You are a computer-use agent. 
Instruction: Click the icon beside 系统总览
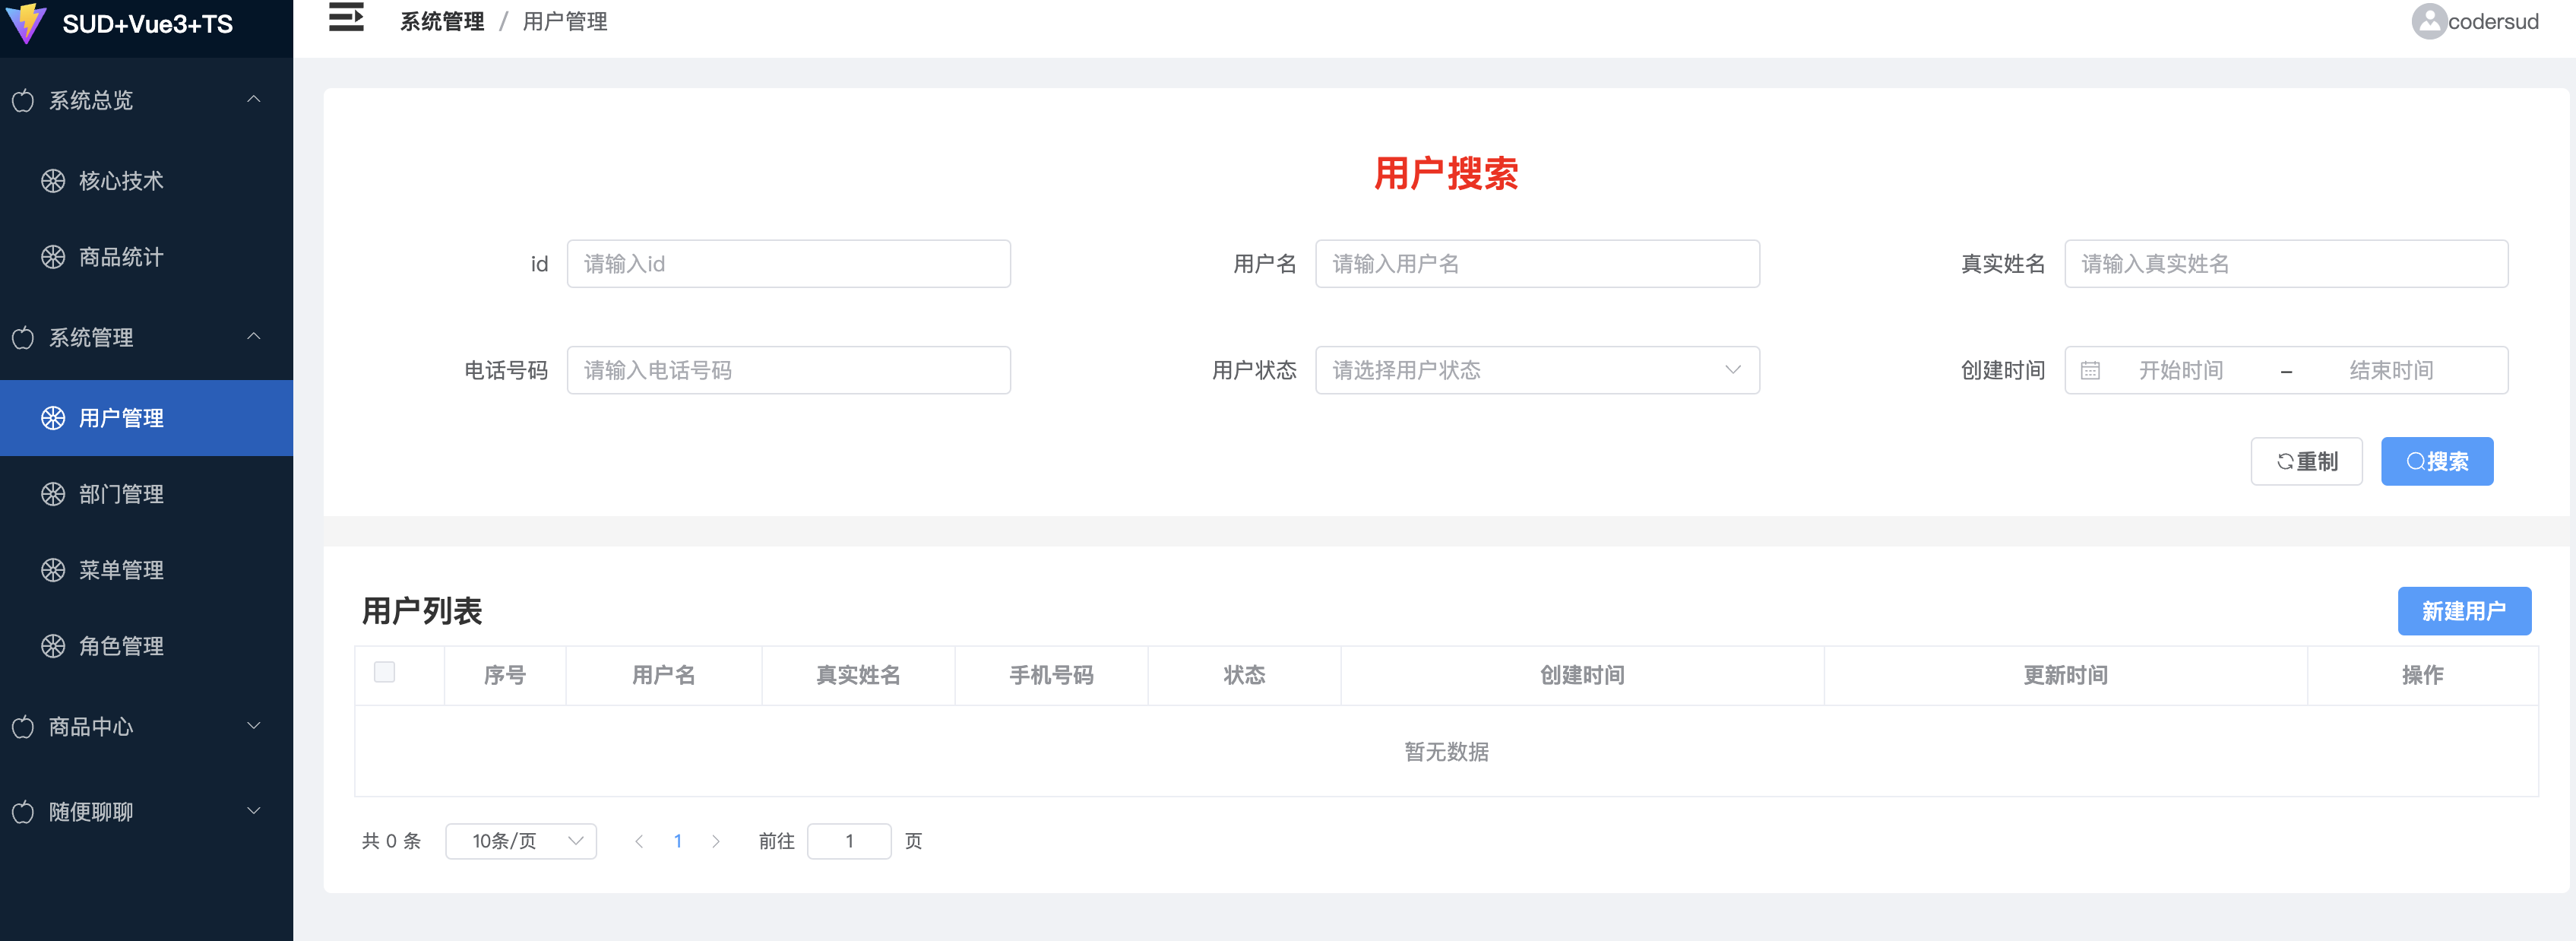coord(23,100)
